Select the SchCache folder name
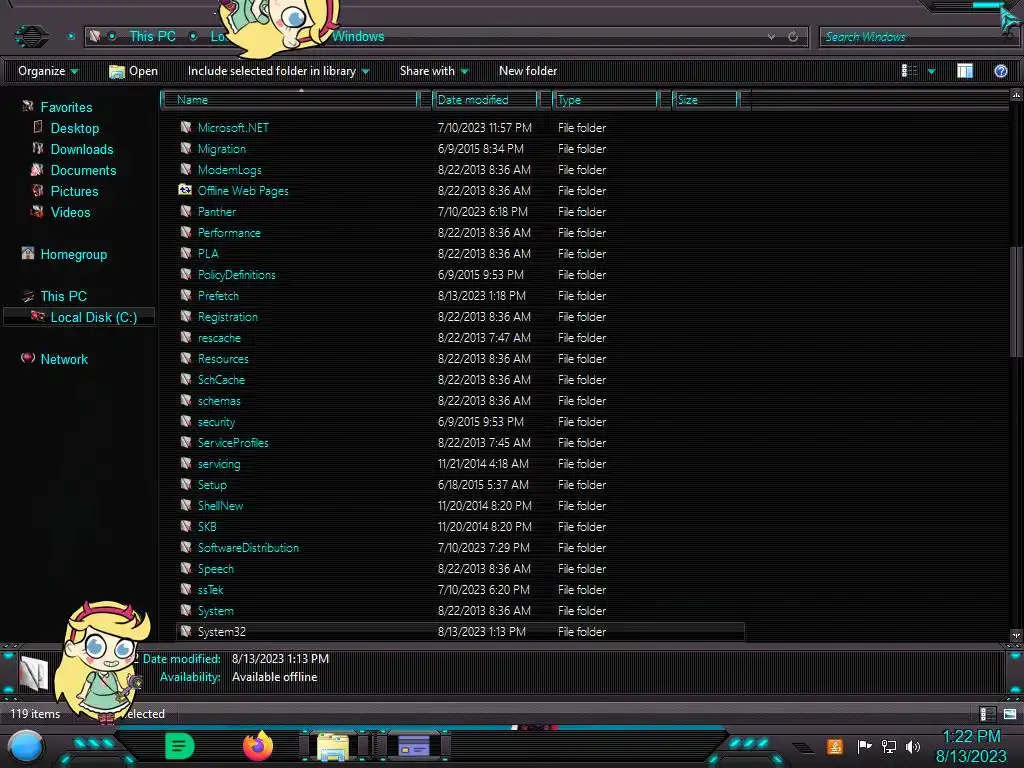Image resolution: width=1024 pixels, height=768 pixels. tap(221, 379)
